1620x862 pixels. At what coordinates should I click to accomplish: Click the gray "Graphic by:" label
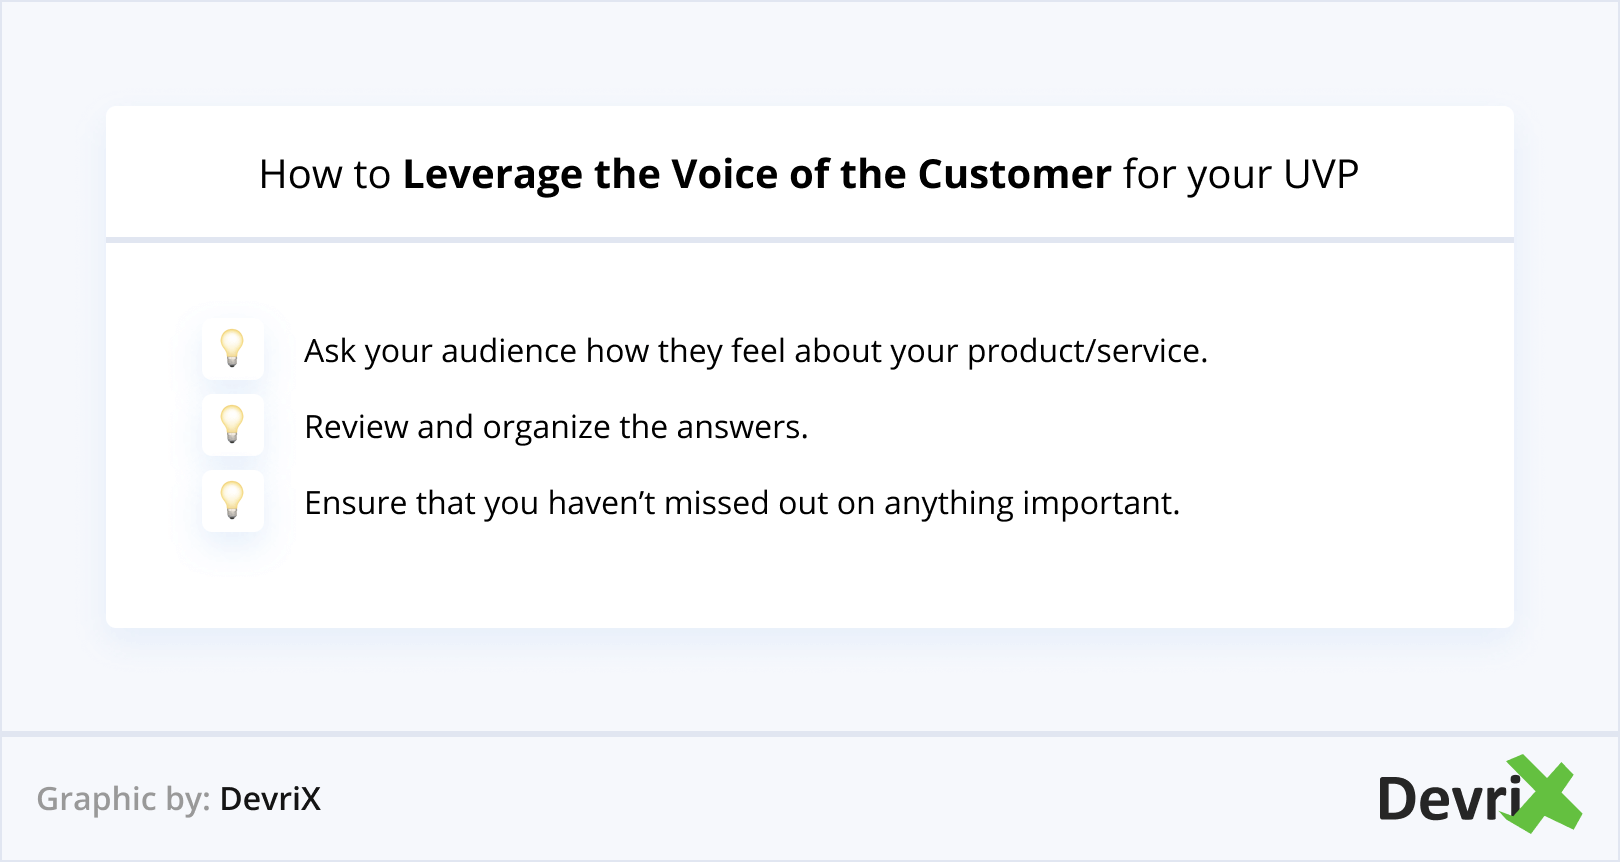point(123,799)
